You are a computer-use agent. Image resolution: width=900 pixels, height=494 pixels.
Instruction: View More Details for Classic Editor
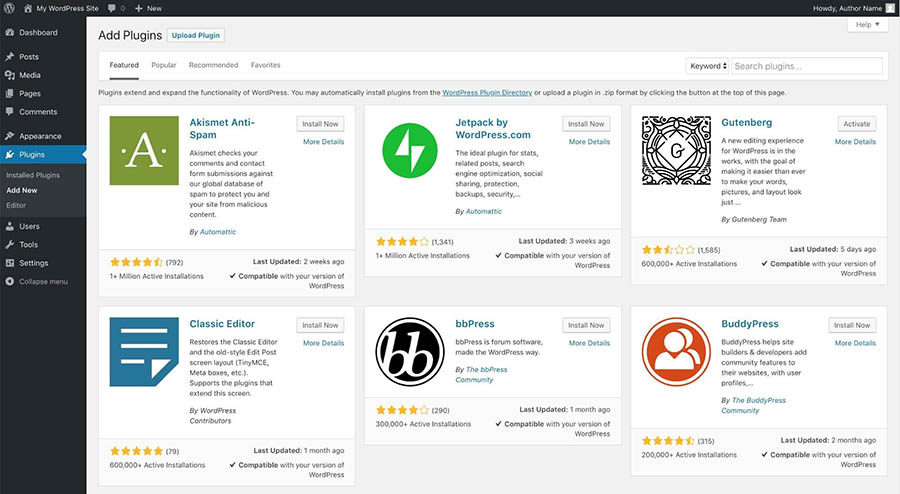coord(324,343)
